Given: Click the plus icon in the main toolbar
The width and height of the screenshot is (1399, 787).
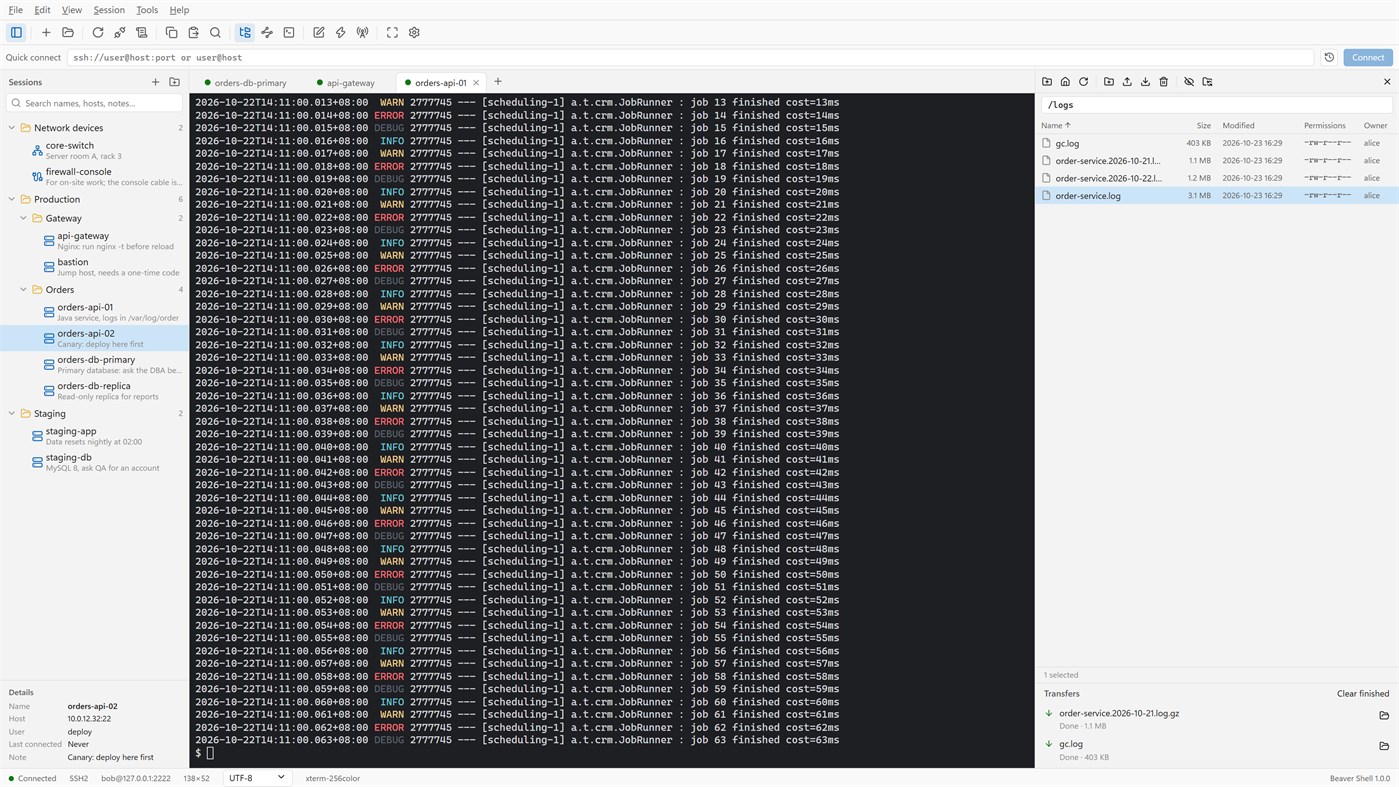Looking at the screenshot, I should (46, 33).
